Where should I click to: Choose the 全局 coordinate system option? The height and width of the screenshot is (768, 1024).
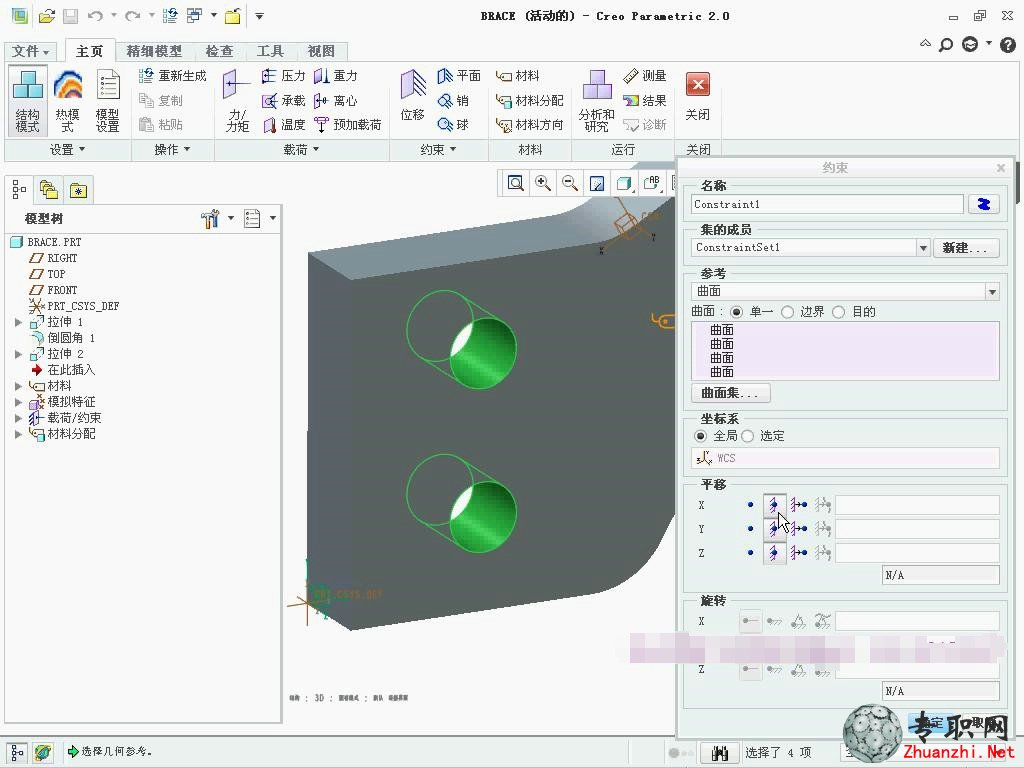pyautogui.click(x=701, y=436)
